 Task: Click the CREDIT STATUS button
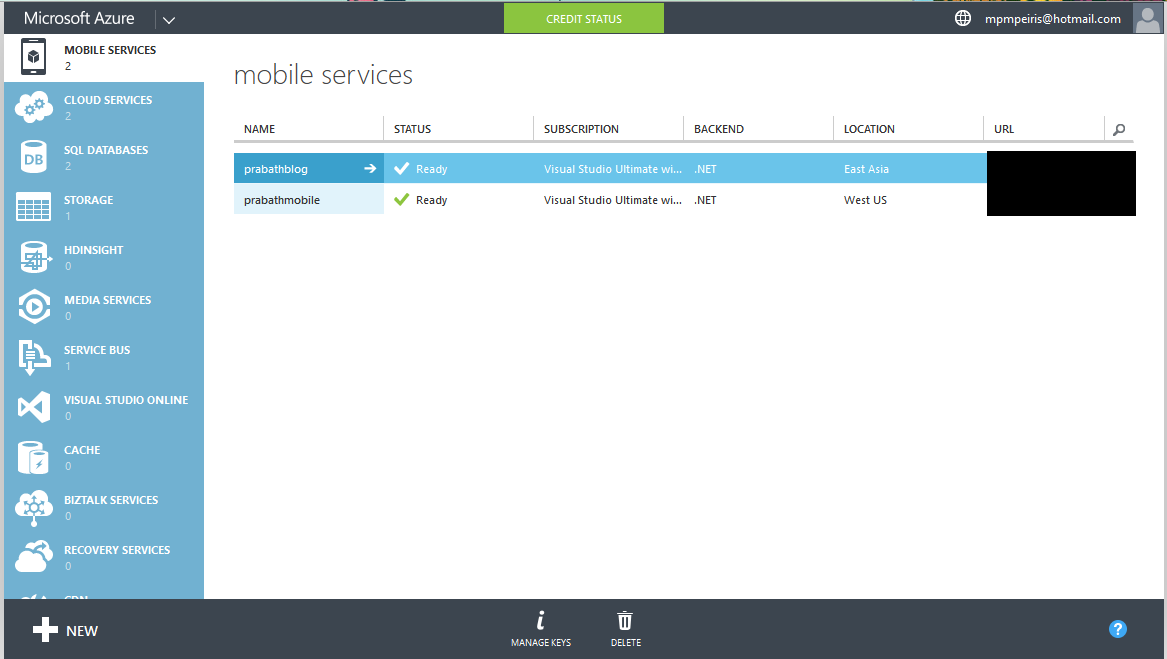pos(583,17)
